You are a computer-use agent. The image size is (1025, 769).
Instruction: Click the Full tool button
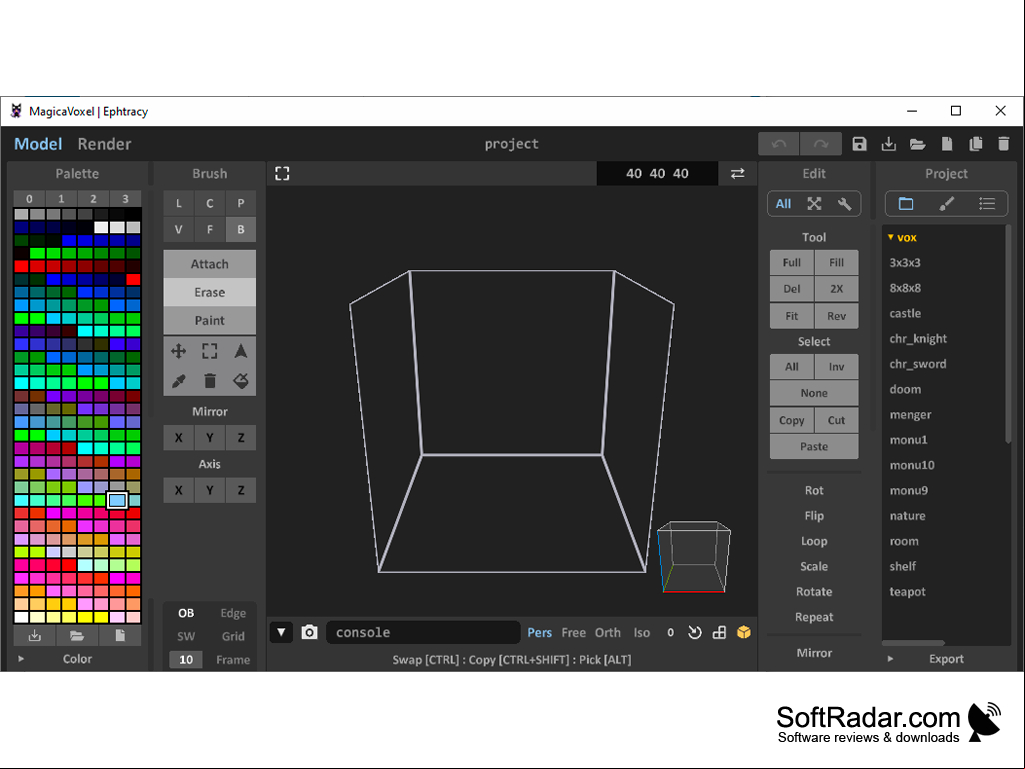tap(792, 262)
